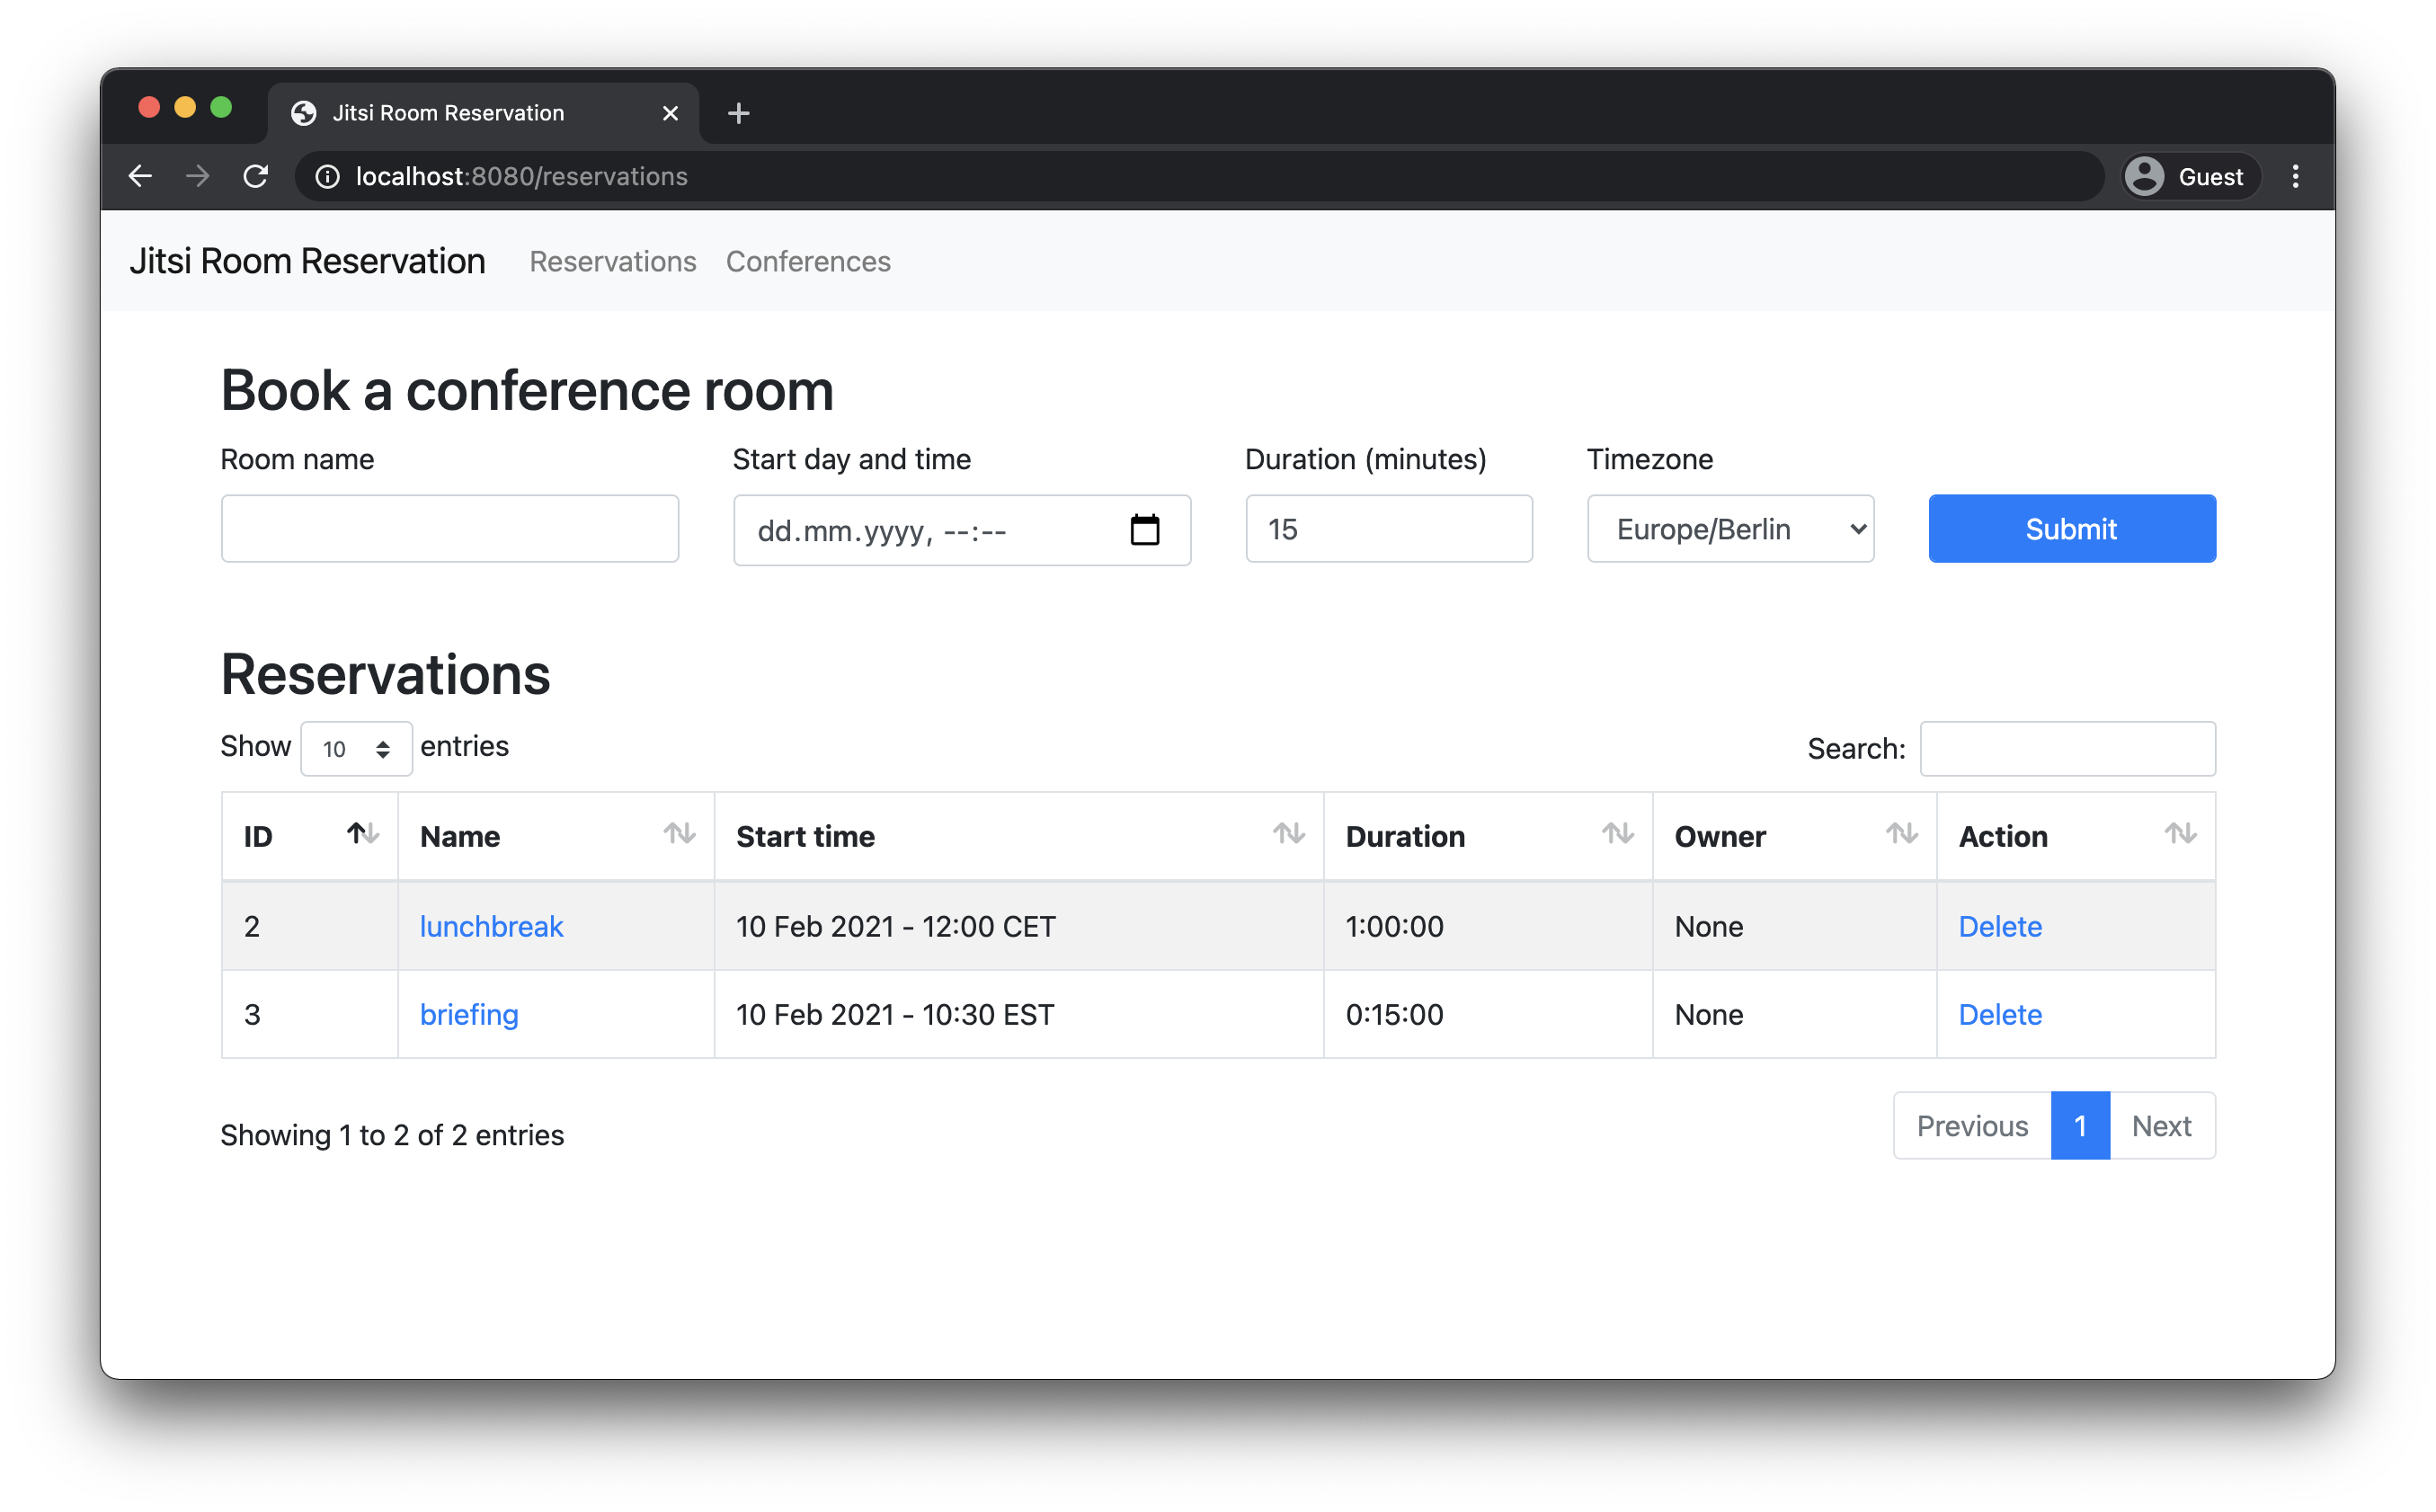Delete the lunchbreak reservation

1999,926
